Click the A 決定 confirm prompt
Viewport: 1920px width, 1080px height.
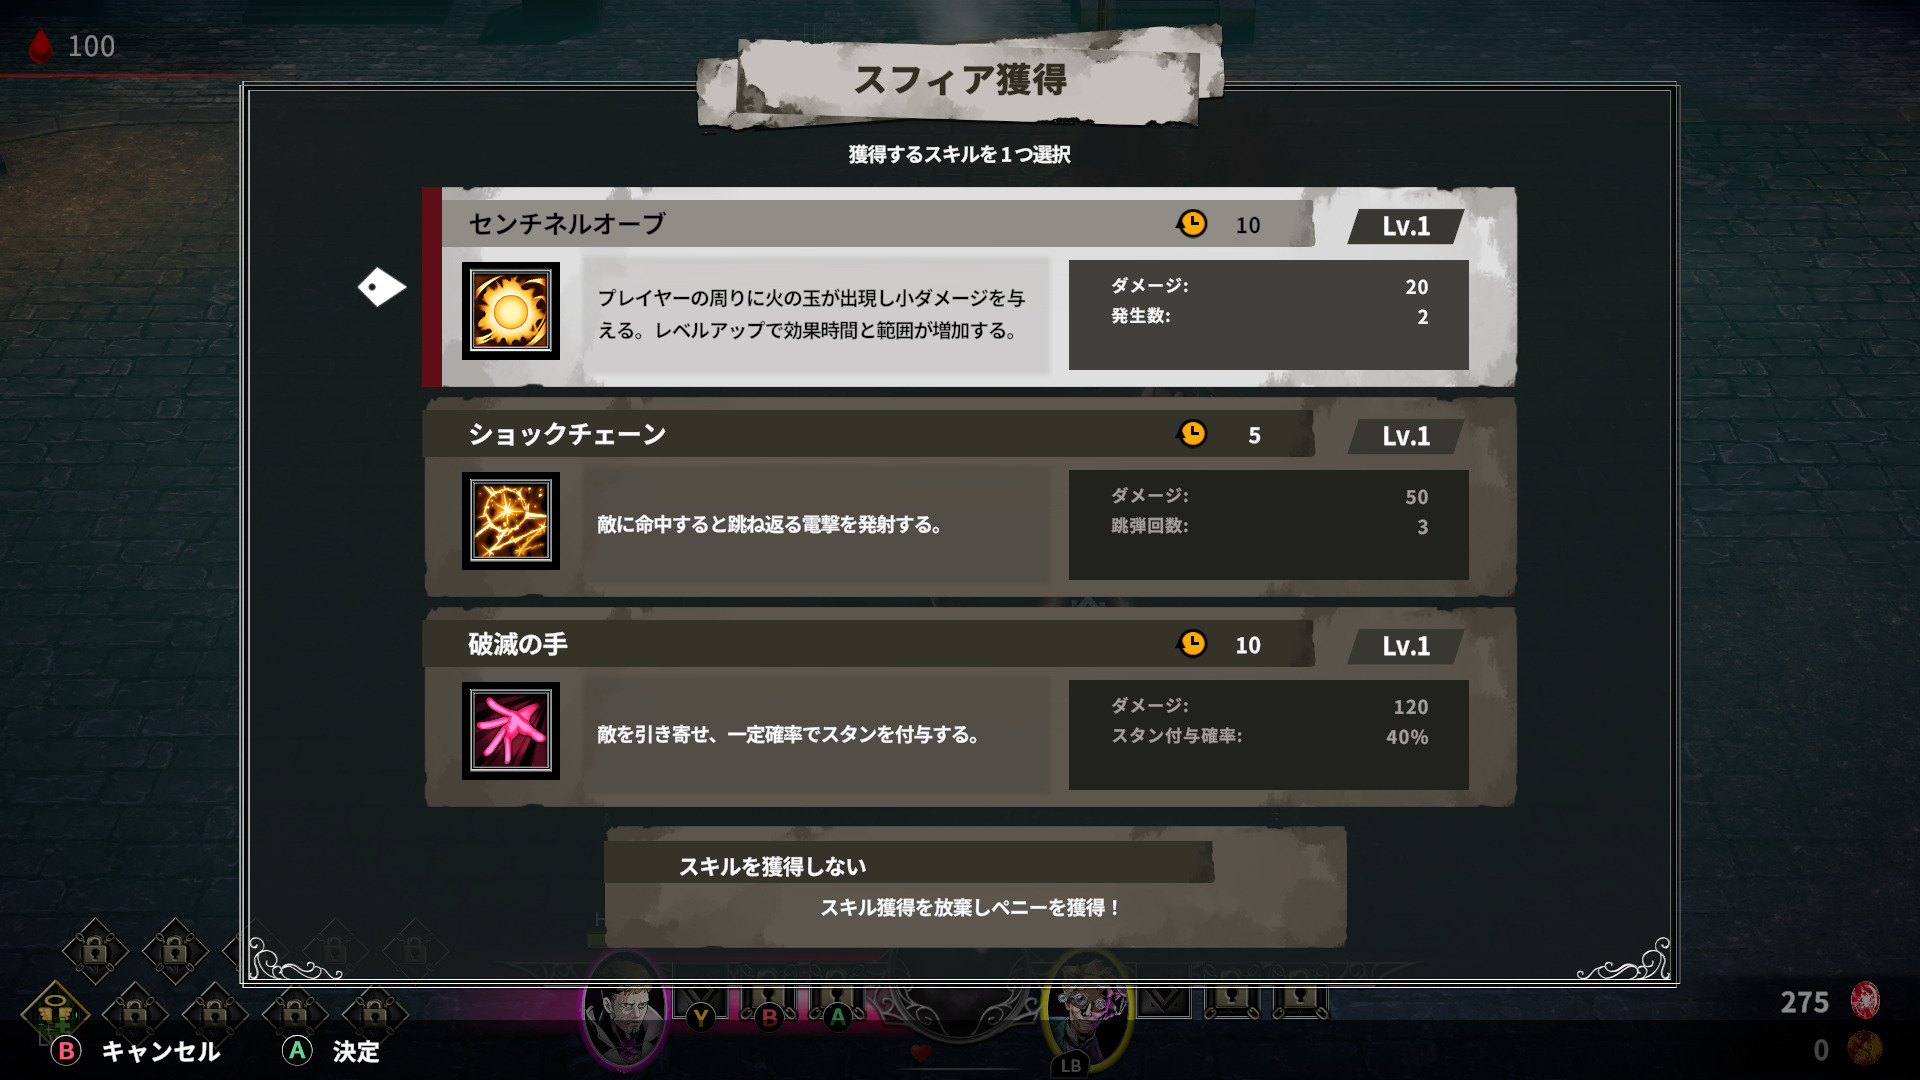coord(331,1051)
